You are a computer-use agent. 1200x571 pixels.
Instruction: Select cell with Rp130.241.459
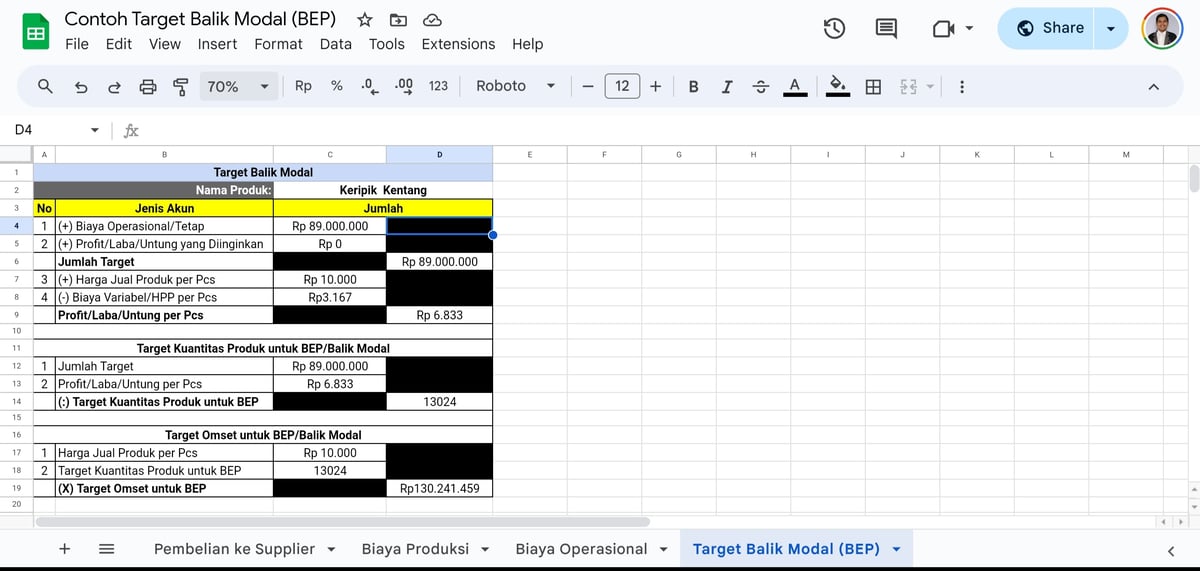pos(439,488)
